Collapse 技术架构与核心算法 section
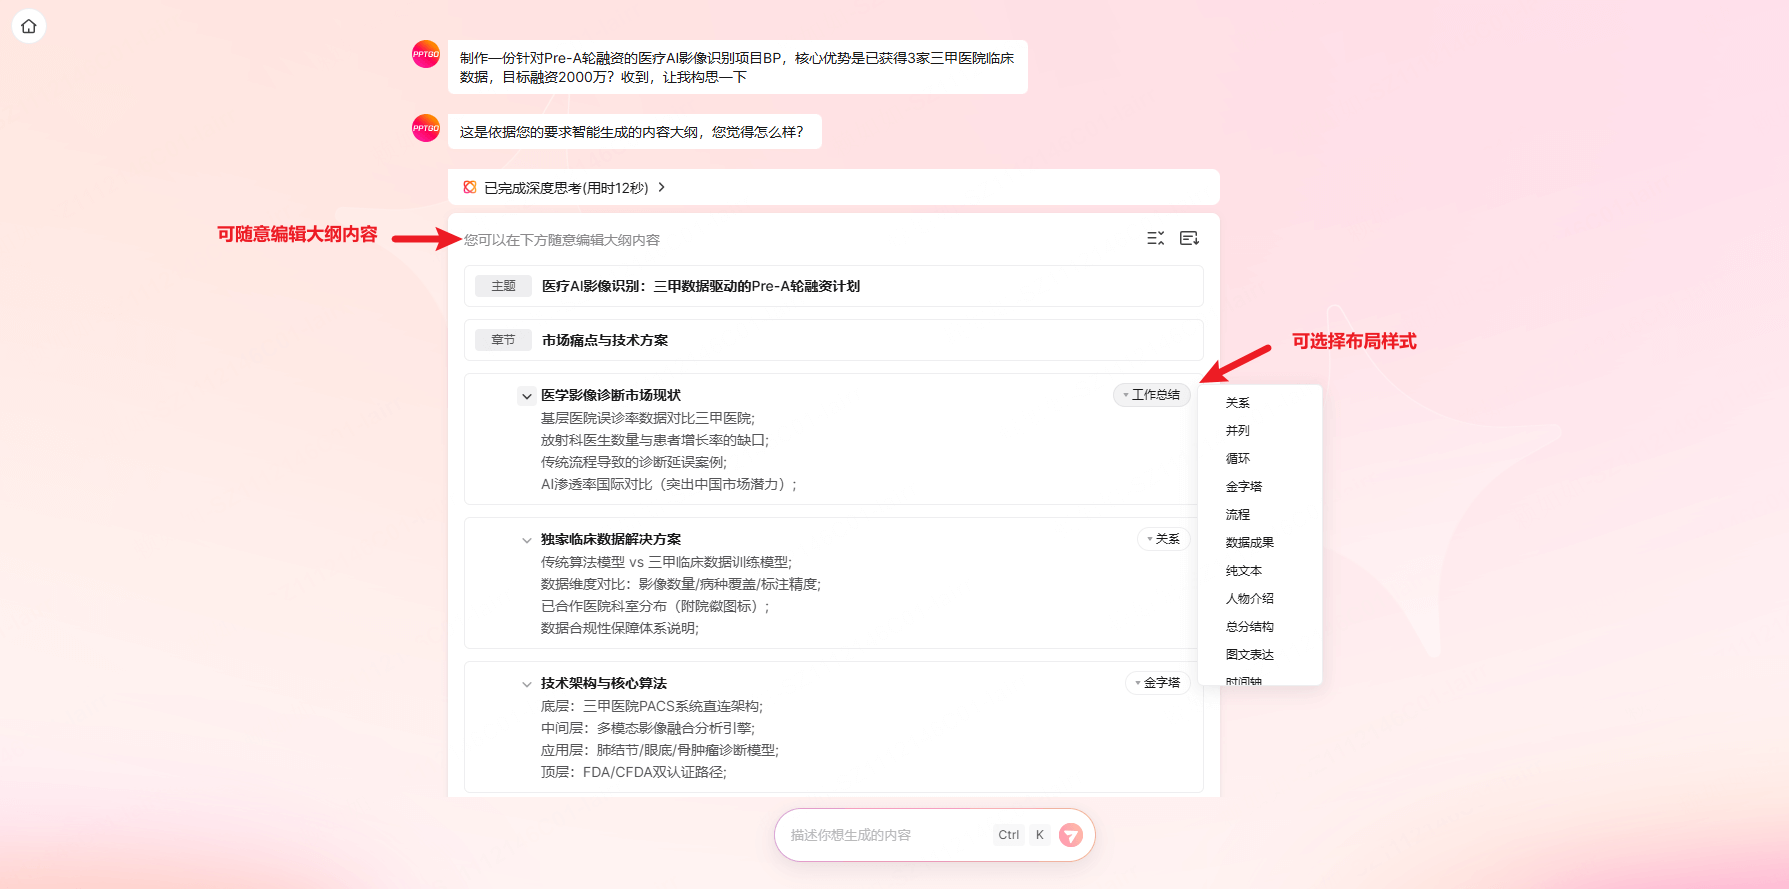Screen dimensions: 1789x889 tap(527, 684)
